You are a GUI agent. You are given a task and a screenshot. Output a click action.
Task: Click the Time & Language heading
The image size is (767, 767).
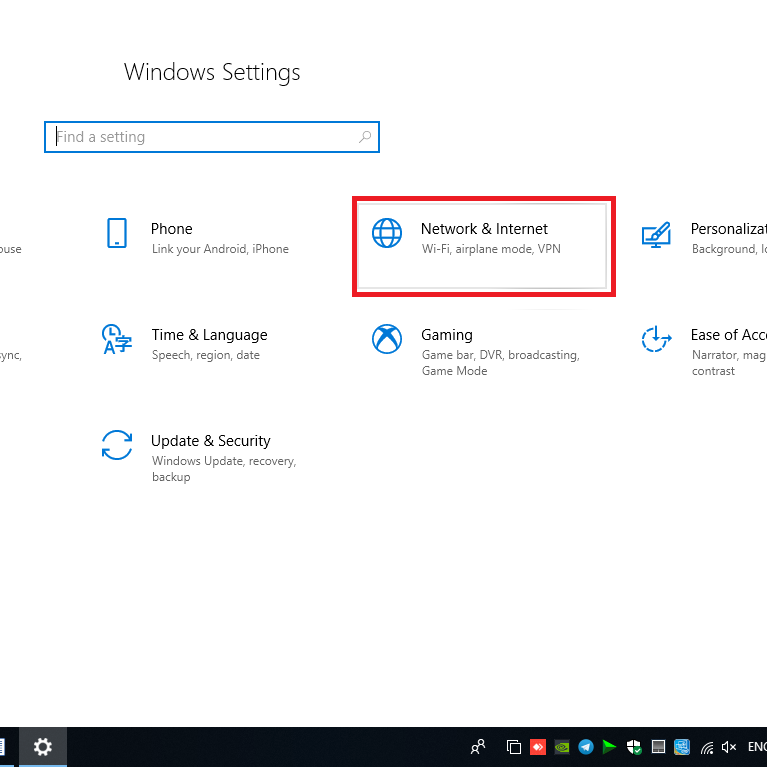(209, 335)
